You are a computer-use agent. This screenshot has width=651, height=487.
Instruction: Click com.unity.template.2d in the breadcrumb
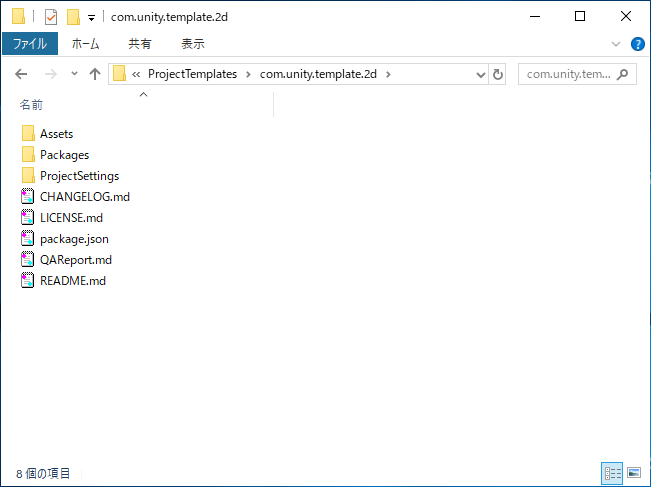click(x=318, y=74)
